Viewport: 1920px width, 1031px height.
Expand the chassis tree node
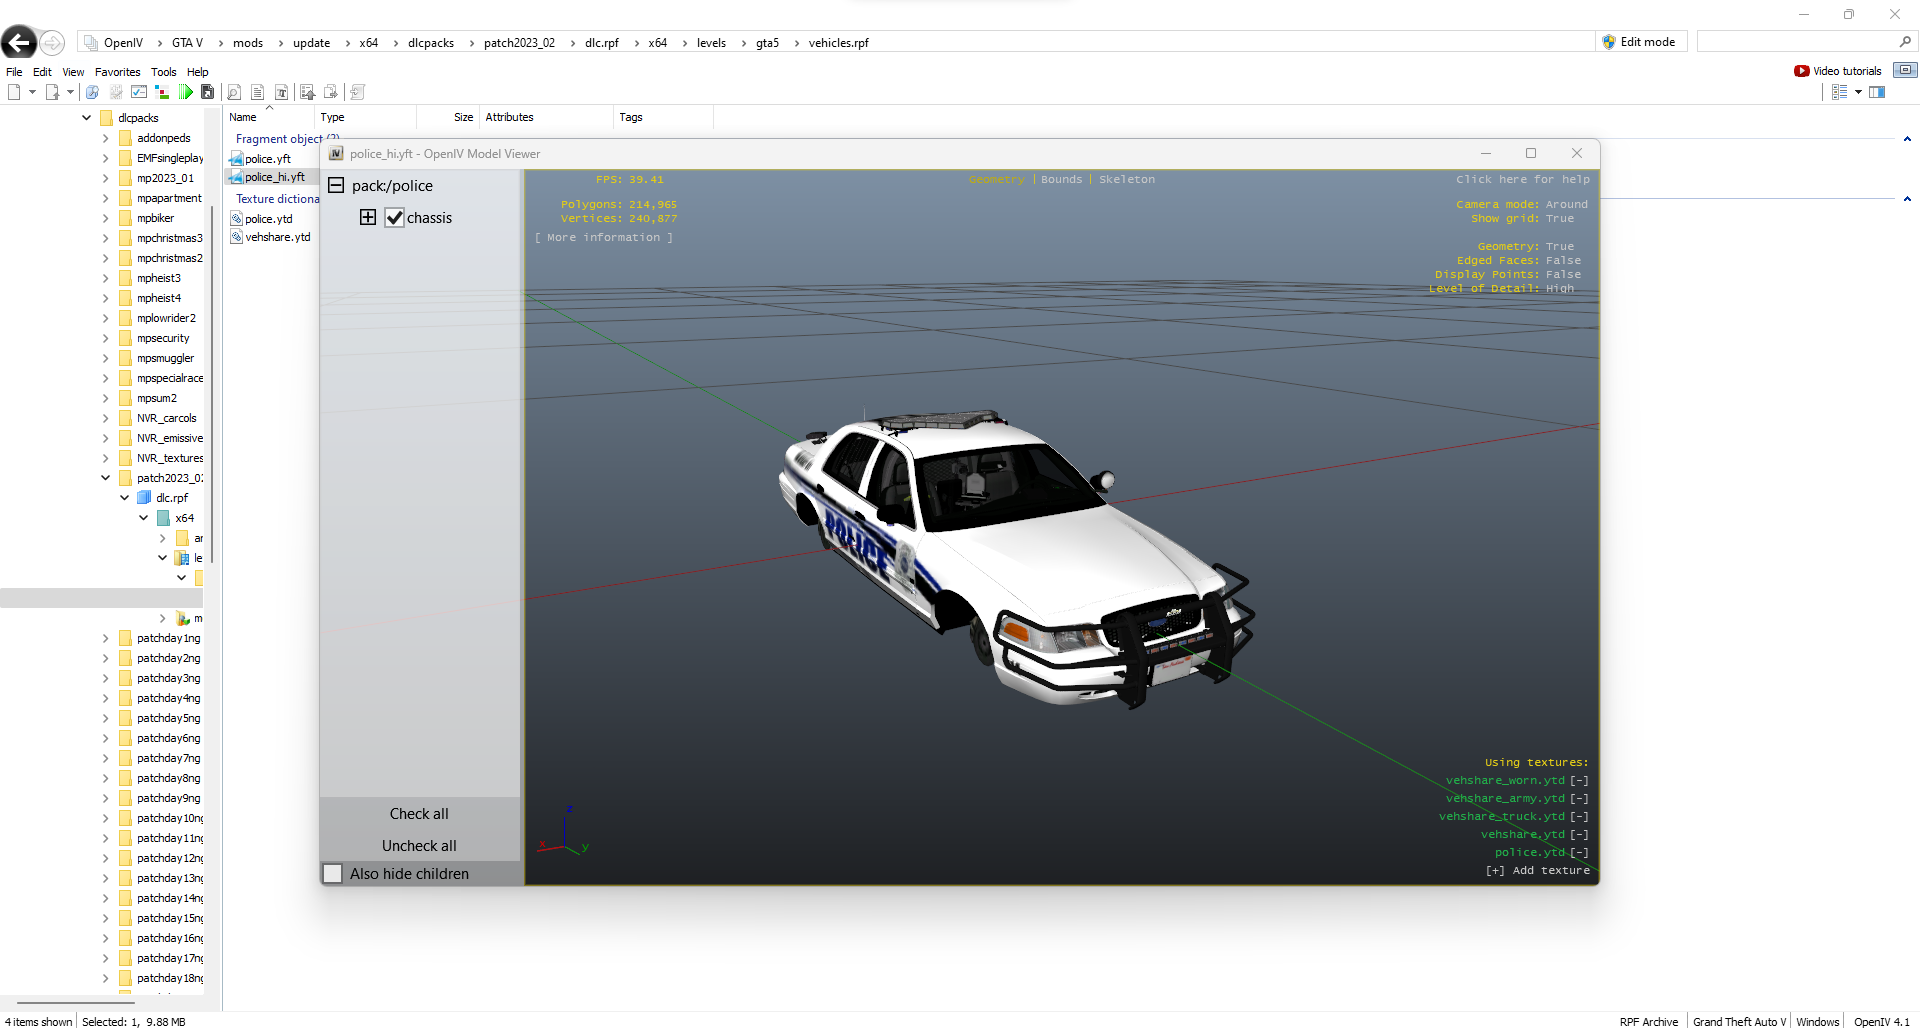coord(368,218)
